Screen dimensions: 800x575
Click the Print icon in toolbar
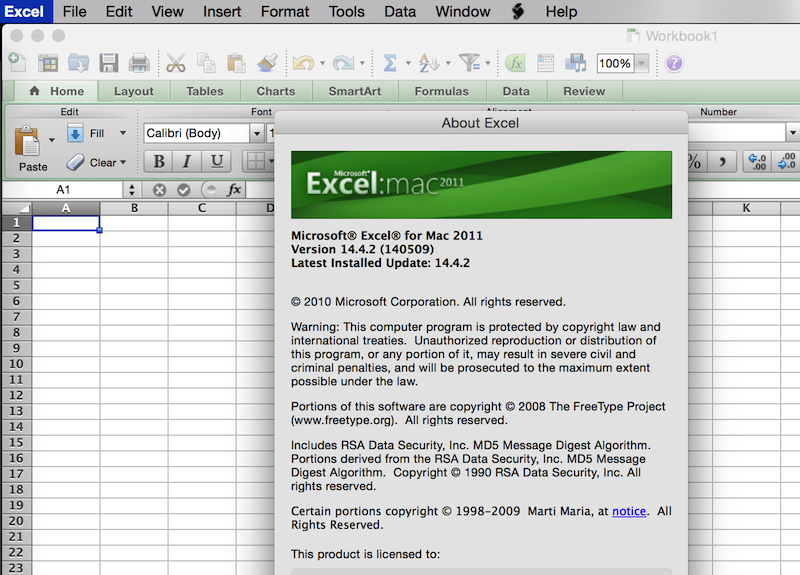[139, 63]
